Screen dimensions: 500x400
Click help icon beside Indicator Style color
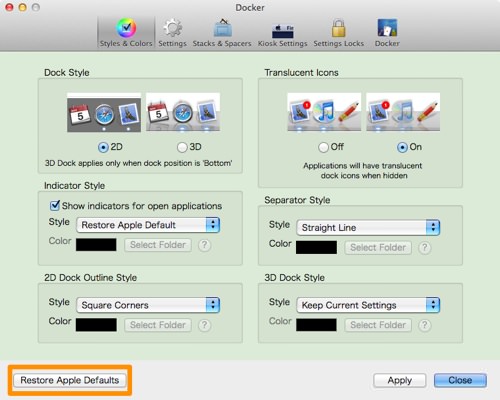[x=204, y=245]
